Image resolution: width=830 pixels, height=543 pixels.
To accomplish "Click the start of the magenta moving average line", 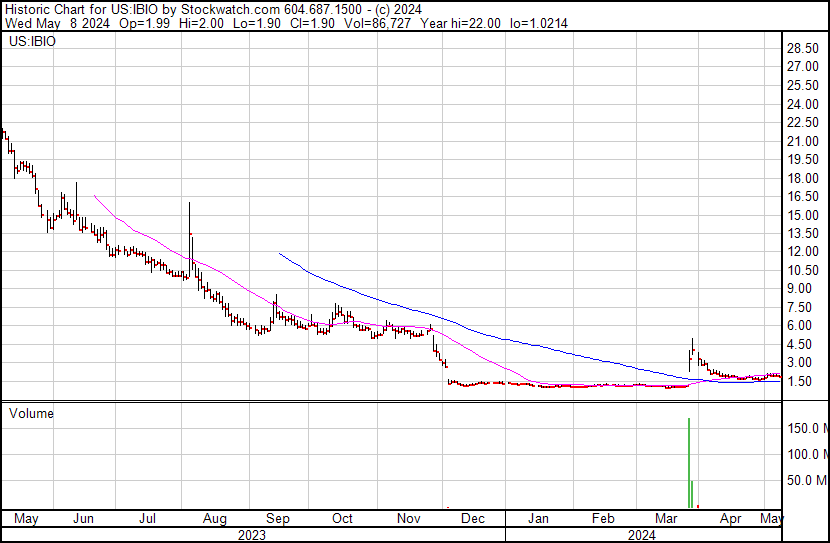I will (94, 196).
